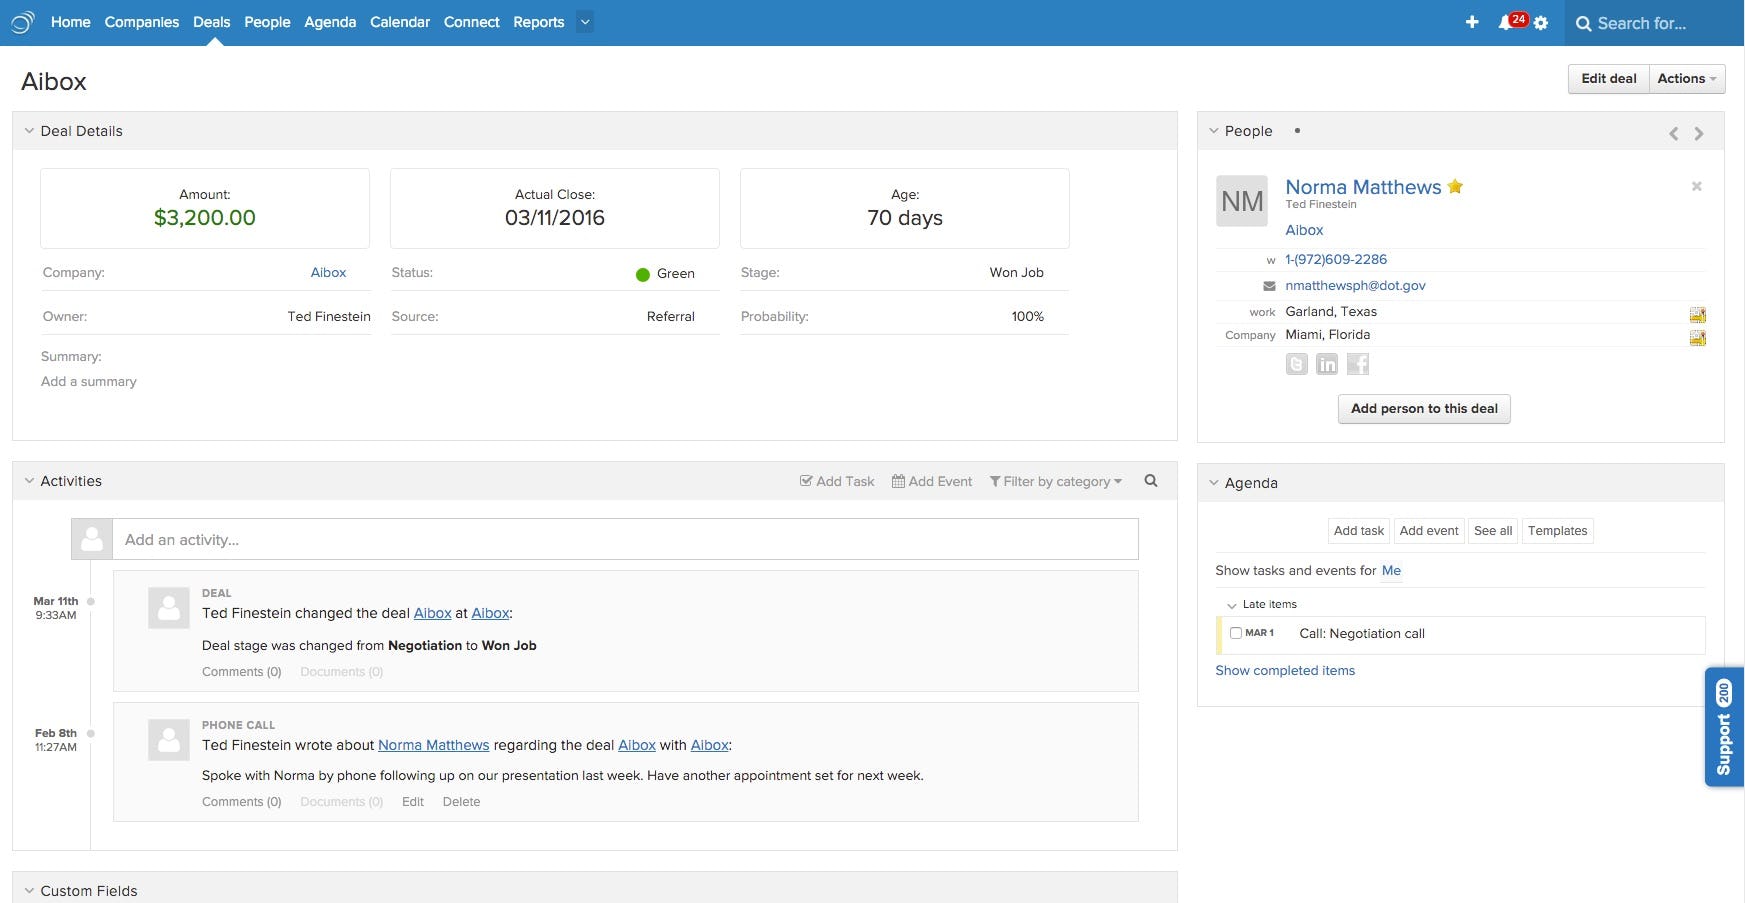1745x903 pixels.
Task: Collapse the Late items group
Action: pos(1232,605)
